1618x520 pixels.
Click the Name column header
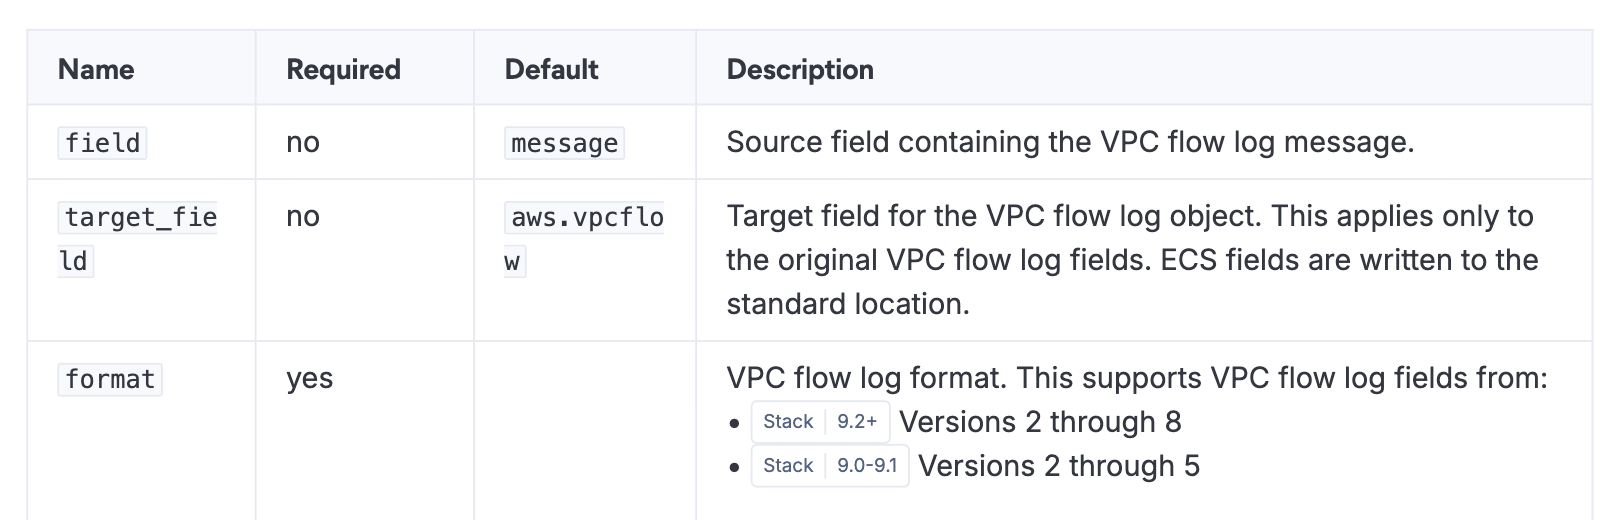[x=96, y=69]
